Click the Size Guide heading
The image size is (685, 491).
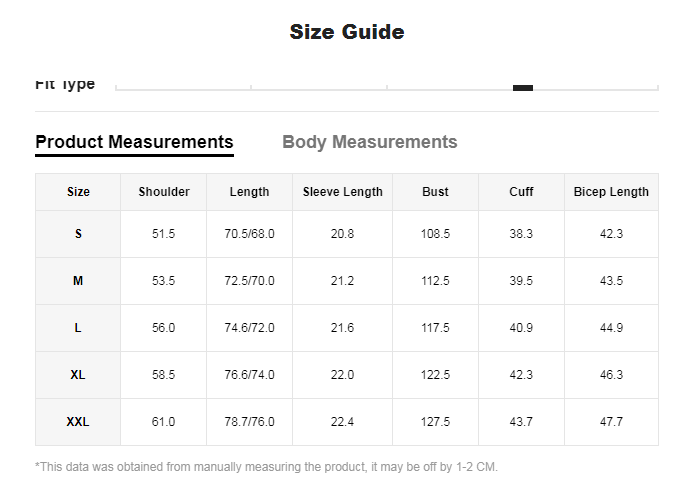pos(346,32)
